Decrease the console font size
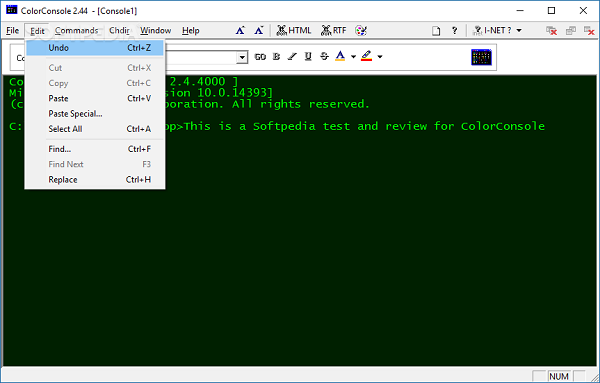This screenshot has height=383, width=600. 259,30
